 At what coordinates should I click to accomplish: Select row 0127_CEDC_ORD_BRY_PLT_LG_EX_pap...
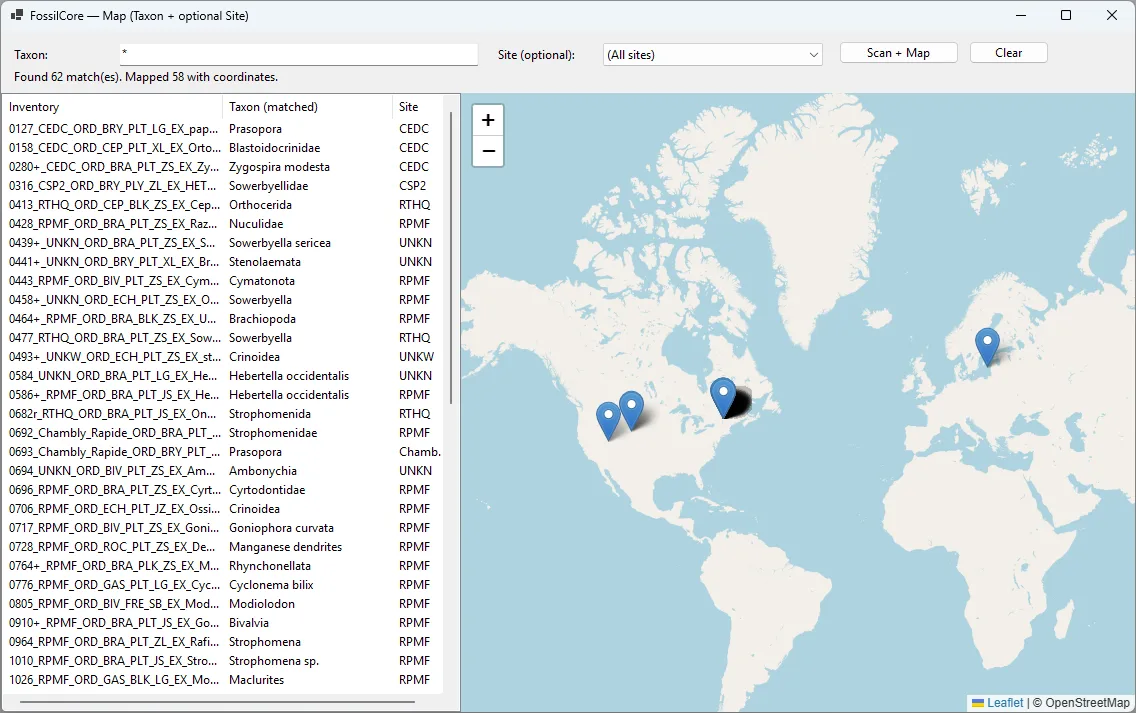coord(223,129)
